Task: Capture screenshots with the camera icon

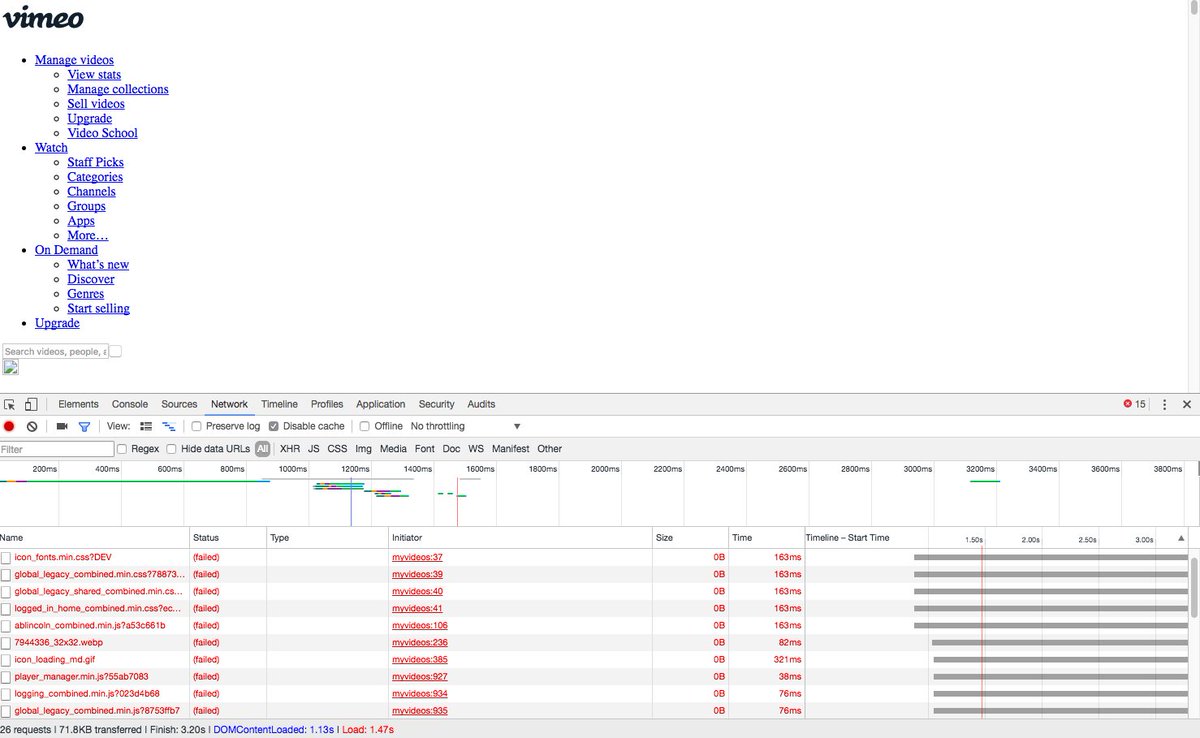Action: 62,426
